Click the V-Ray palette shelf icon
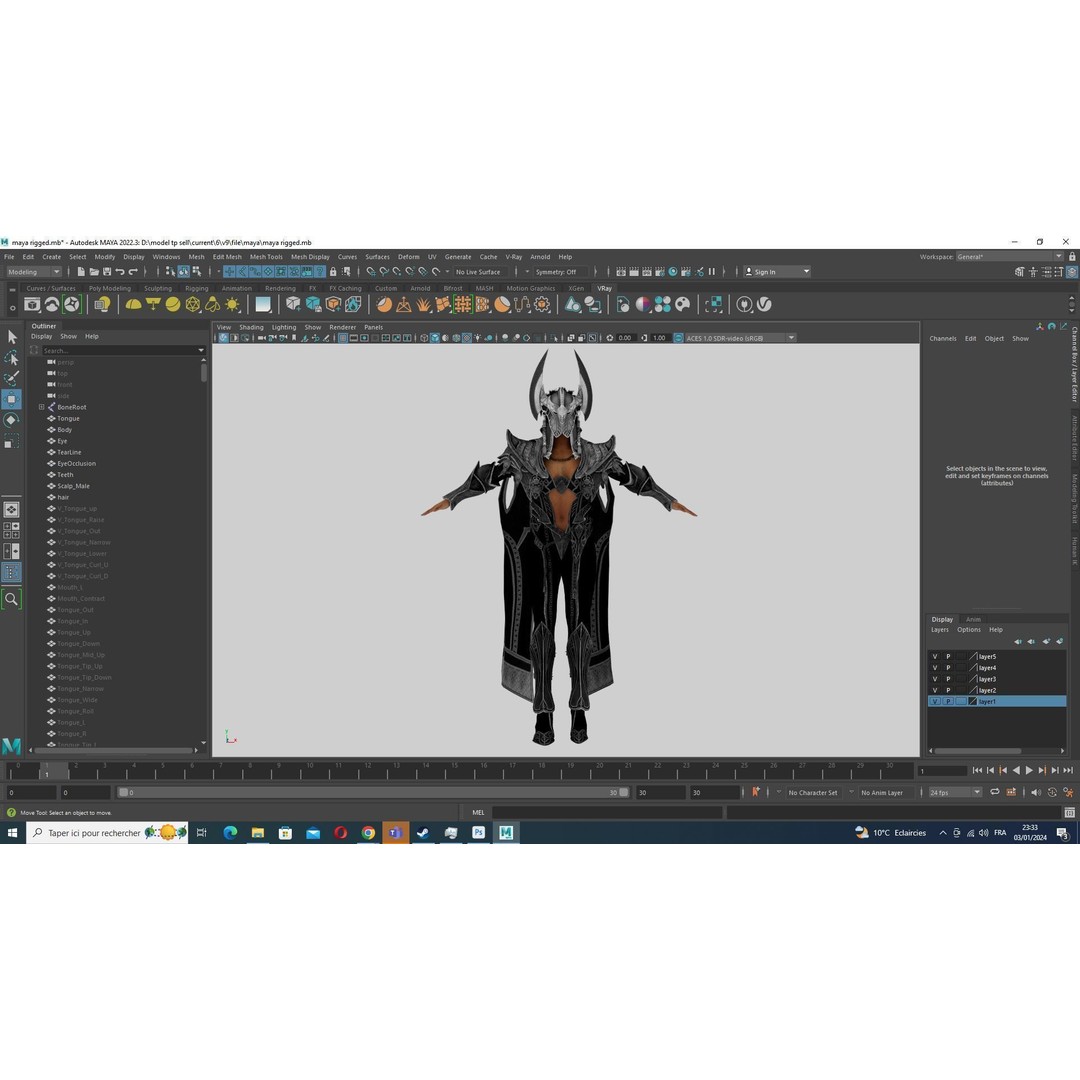 tap(683, 304)
